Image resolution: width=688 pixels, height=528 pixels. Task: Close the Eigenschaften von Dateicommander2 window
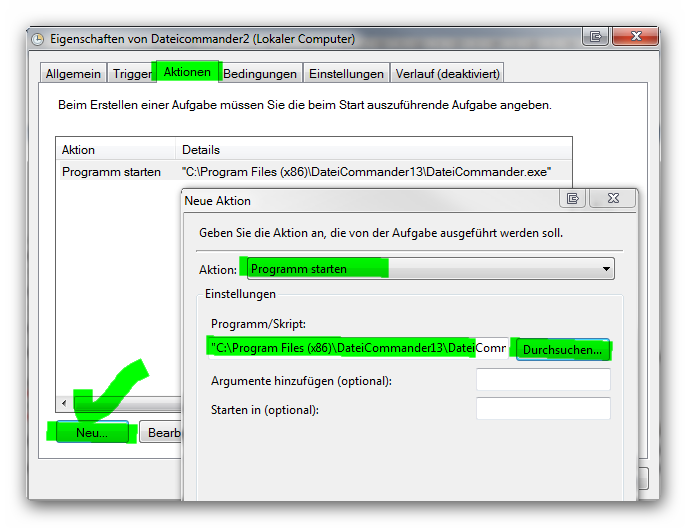(x=636, y=37)
